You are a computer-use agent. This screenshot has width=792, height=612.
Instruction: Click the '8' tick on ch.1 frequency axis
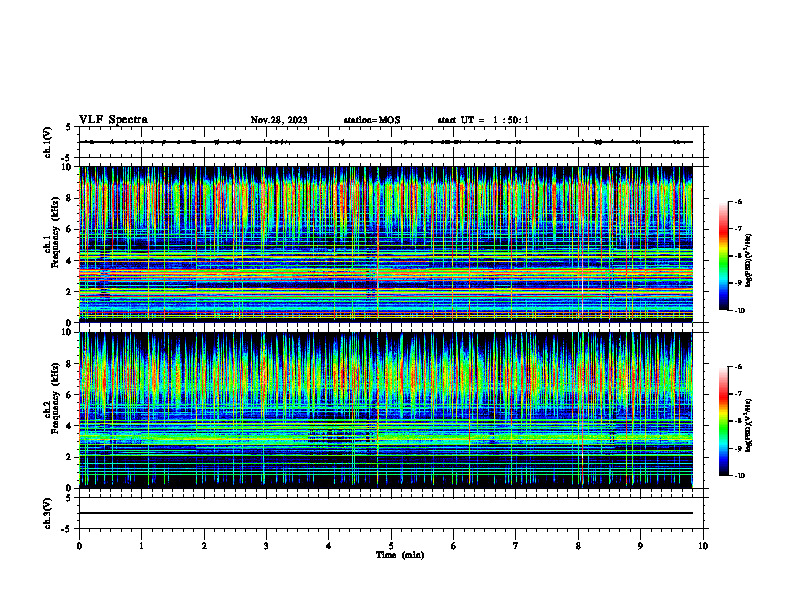coord(69,198)
